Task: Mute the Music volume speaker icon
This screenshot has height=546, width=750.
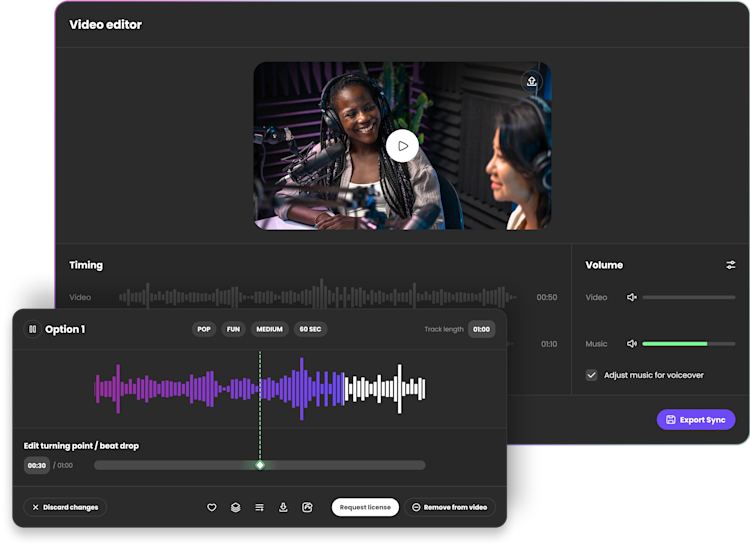Action: point(632,344)
